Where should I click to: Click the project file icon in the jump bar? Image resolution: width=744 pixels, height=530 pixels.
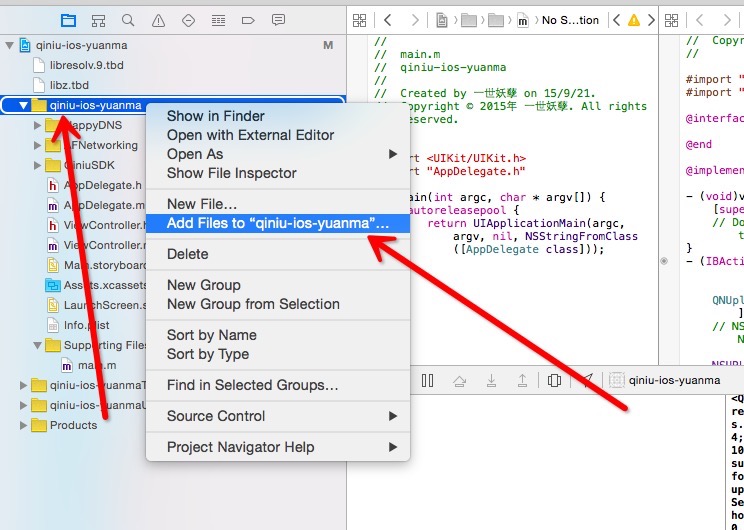tap(442, 20)
